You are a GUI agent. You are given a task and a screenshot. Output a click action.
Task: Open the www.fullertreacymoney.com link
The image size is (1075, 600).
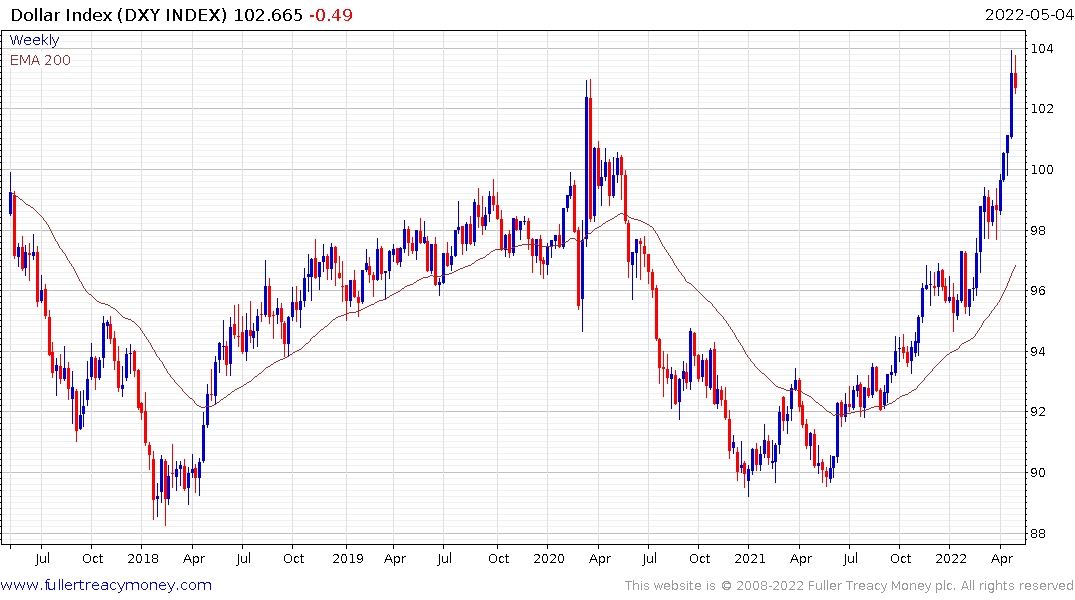106,585
